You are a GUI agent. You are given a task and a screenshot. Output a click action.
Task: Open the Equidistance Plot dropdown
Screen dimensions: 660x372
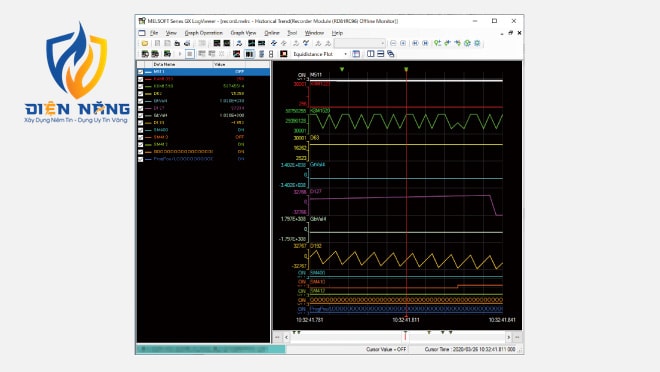pyautogui.click(x=346, y=54)
